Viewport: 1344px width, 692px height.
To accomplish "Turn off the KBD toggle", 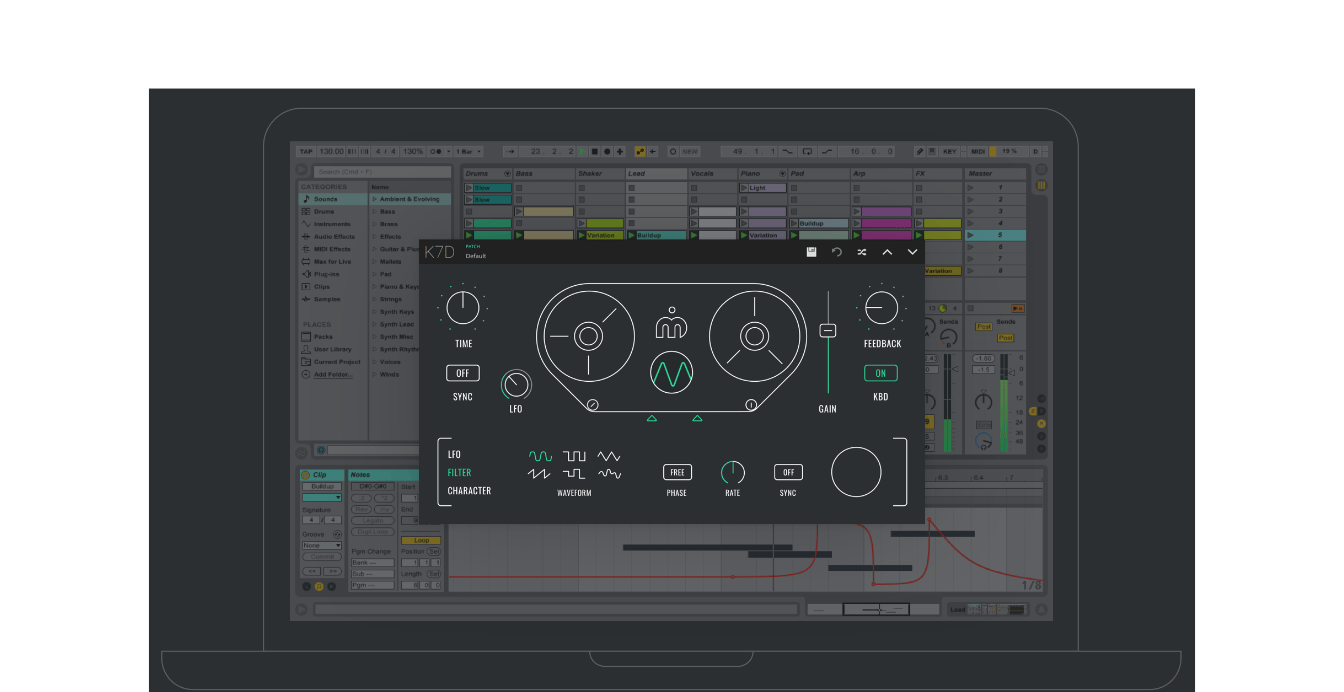I will pyautogui.click(x=880, y=373).
